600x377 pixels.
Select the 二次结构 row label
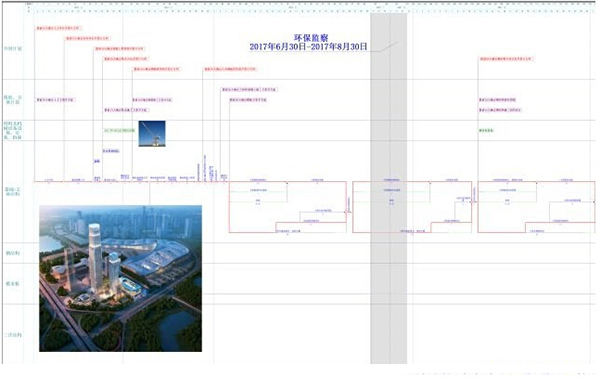(x=13, y=335)
